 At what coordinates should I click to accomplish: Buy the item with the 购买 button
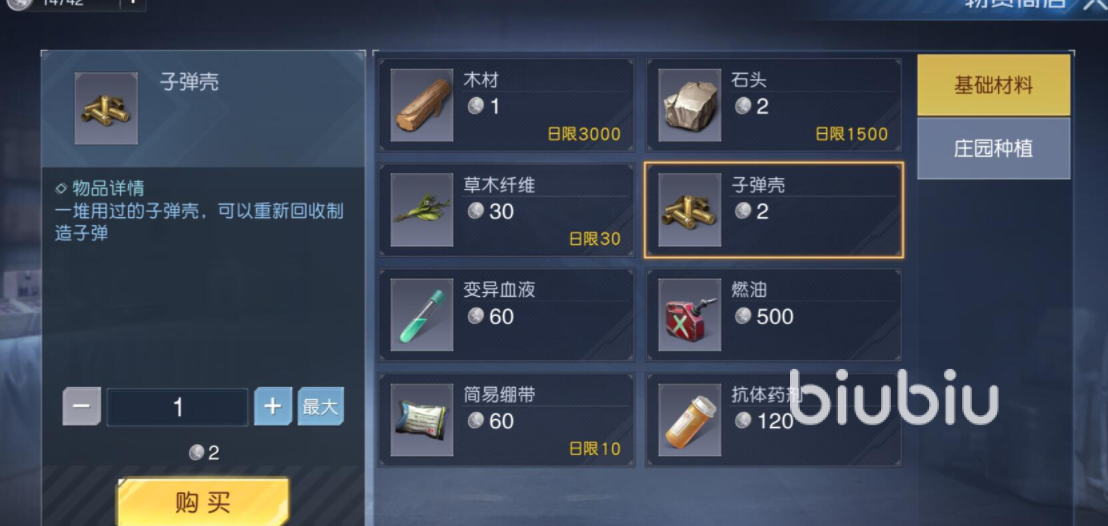coord(204,502)
